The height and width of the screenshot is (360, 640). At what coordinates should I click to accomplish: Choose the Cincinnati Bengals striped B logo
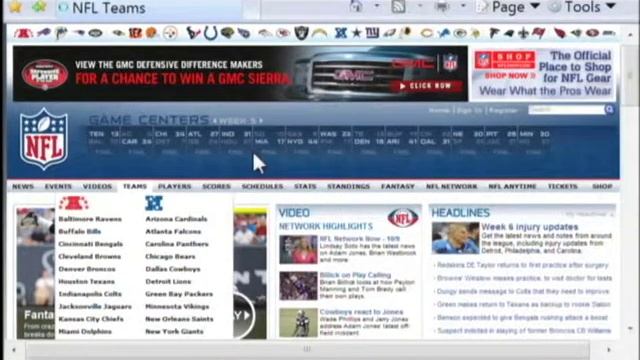click(x=135, y=33)
